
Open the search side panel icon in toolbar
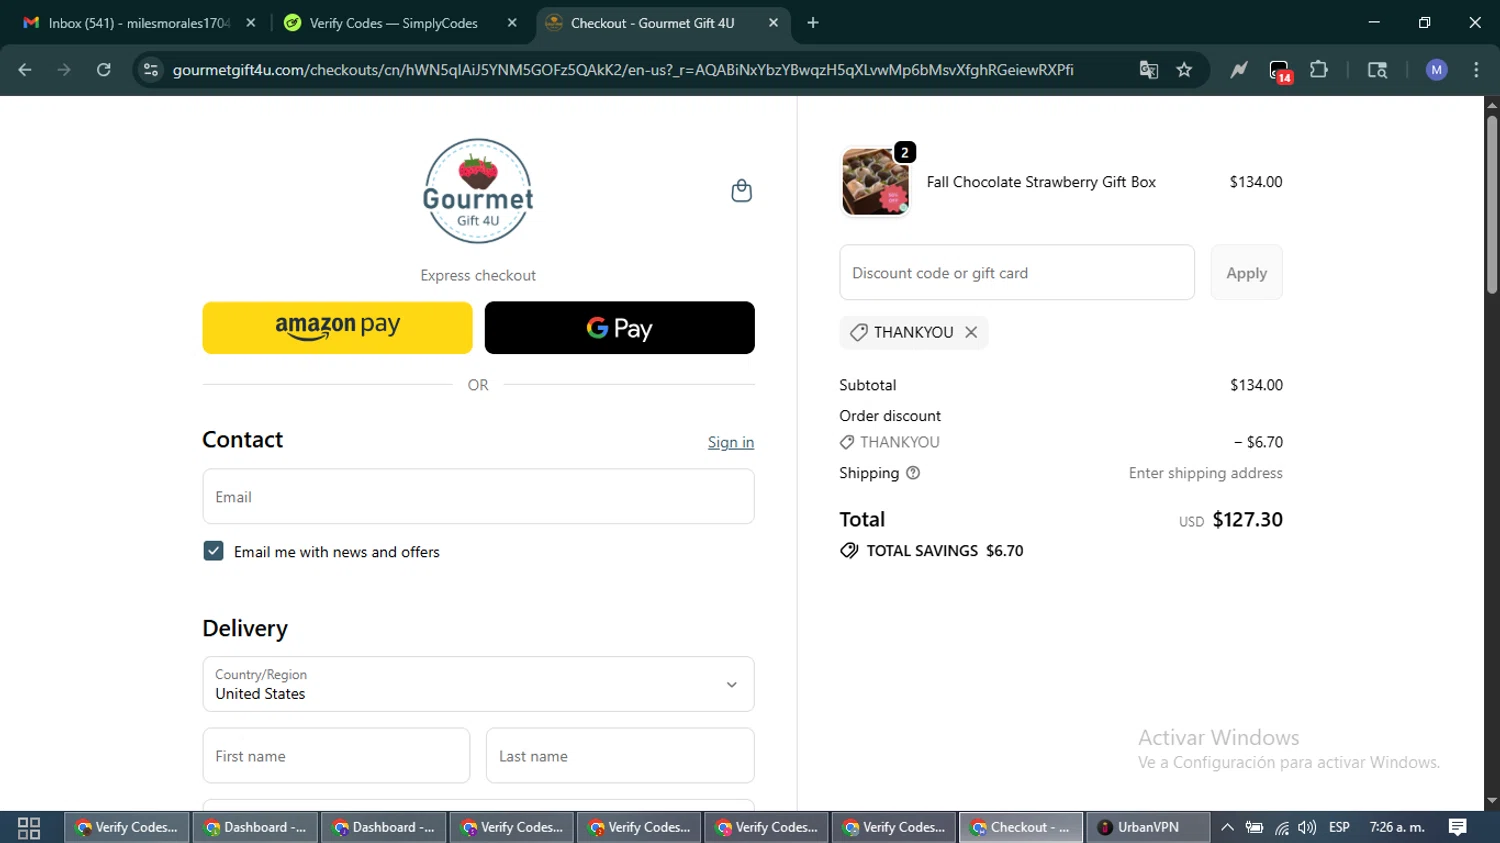[1377, 70]
